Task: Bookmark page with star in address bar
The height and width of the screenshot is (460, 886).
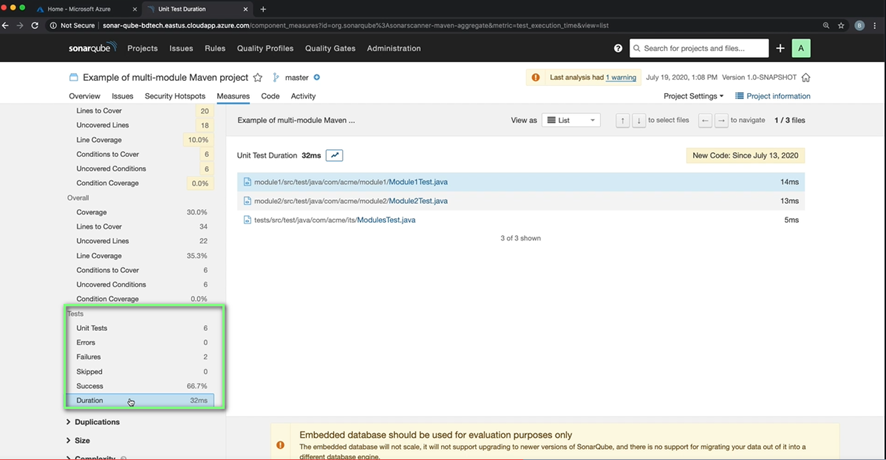Action: pyautogui.click(x=841, y=25)
